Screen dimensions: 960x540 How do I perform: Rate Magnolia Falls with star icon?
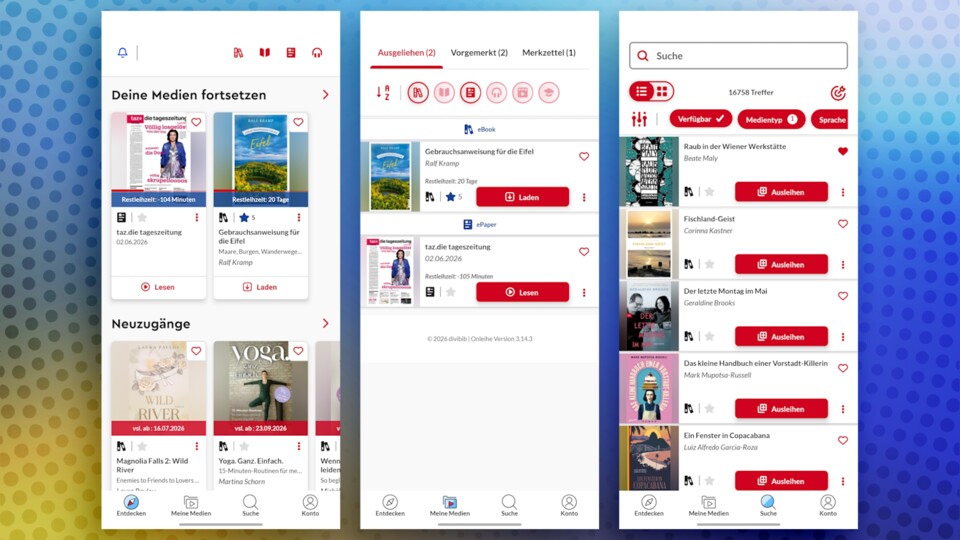coord(142,446)
